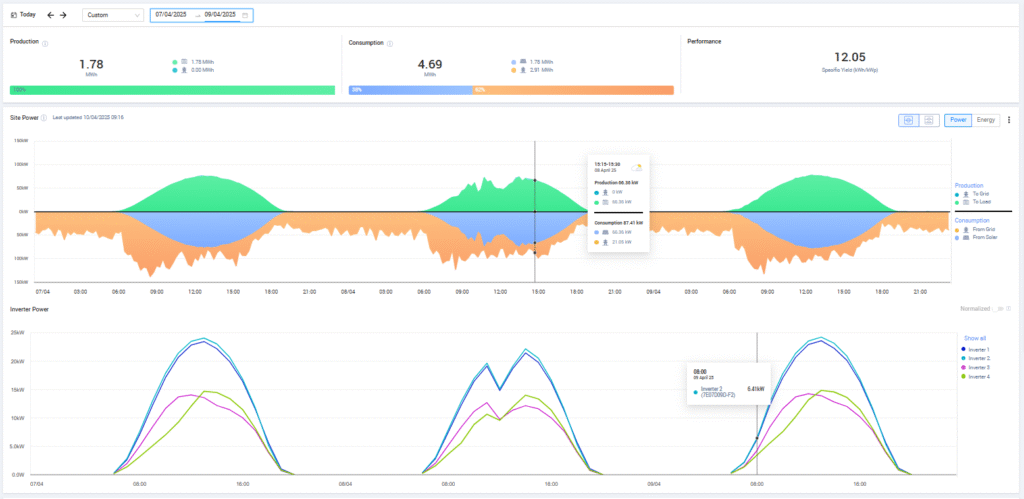Screen dimensions: 1024x499
Task: Click the Today button
Action: pos(24,14)
